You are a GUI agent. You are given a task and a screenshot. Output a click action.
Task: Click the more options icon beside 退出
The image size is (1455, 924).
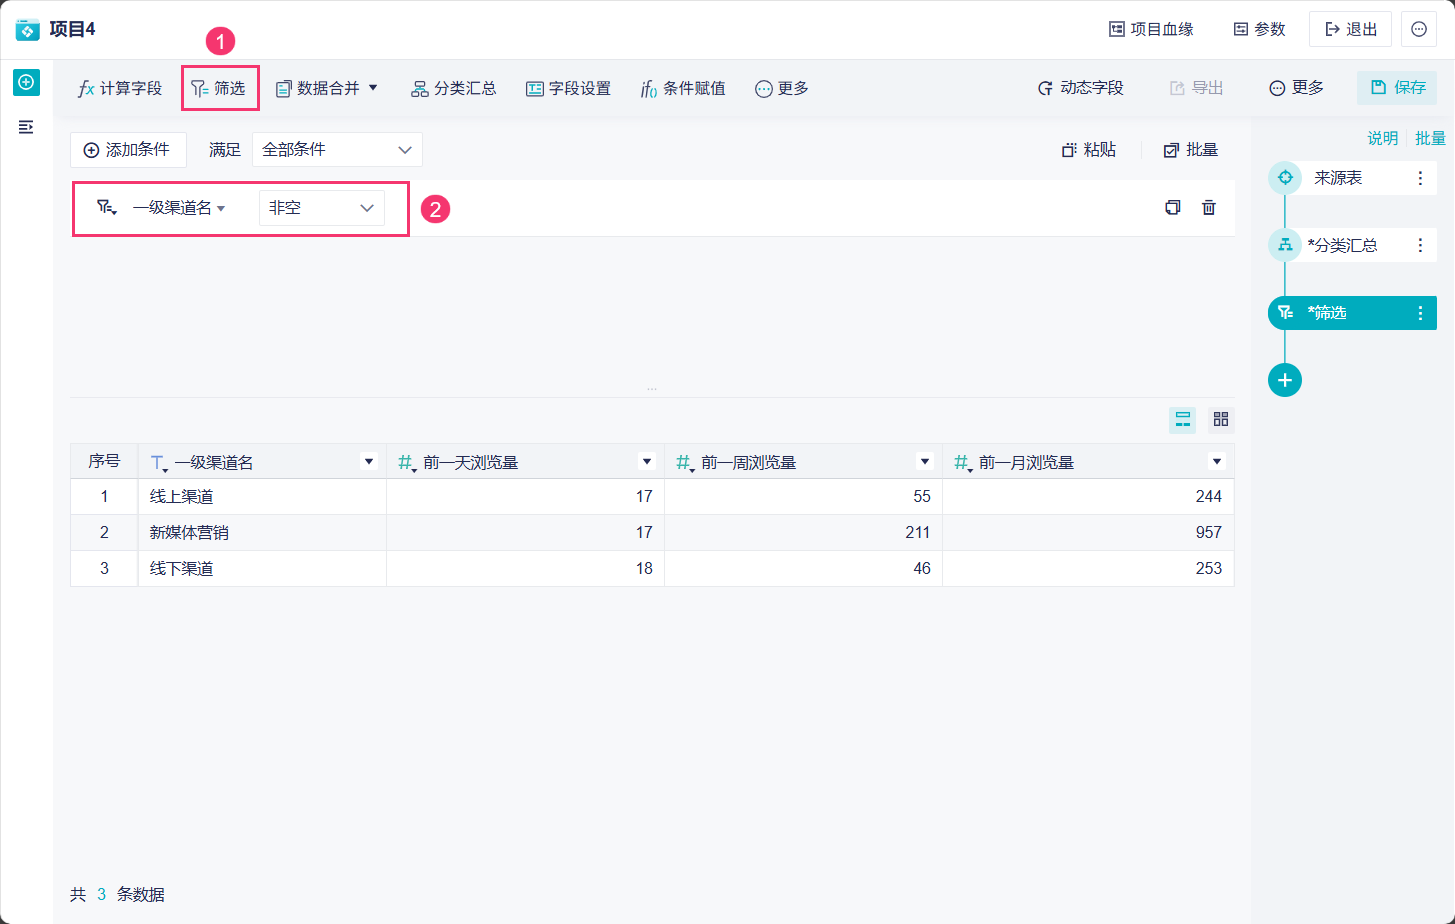1419,29
